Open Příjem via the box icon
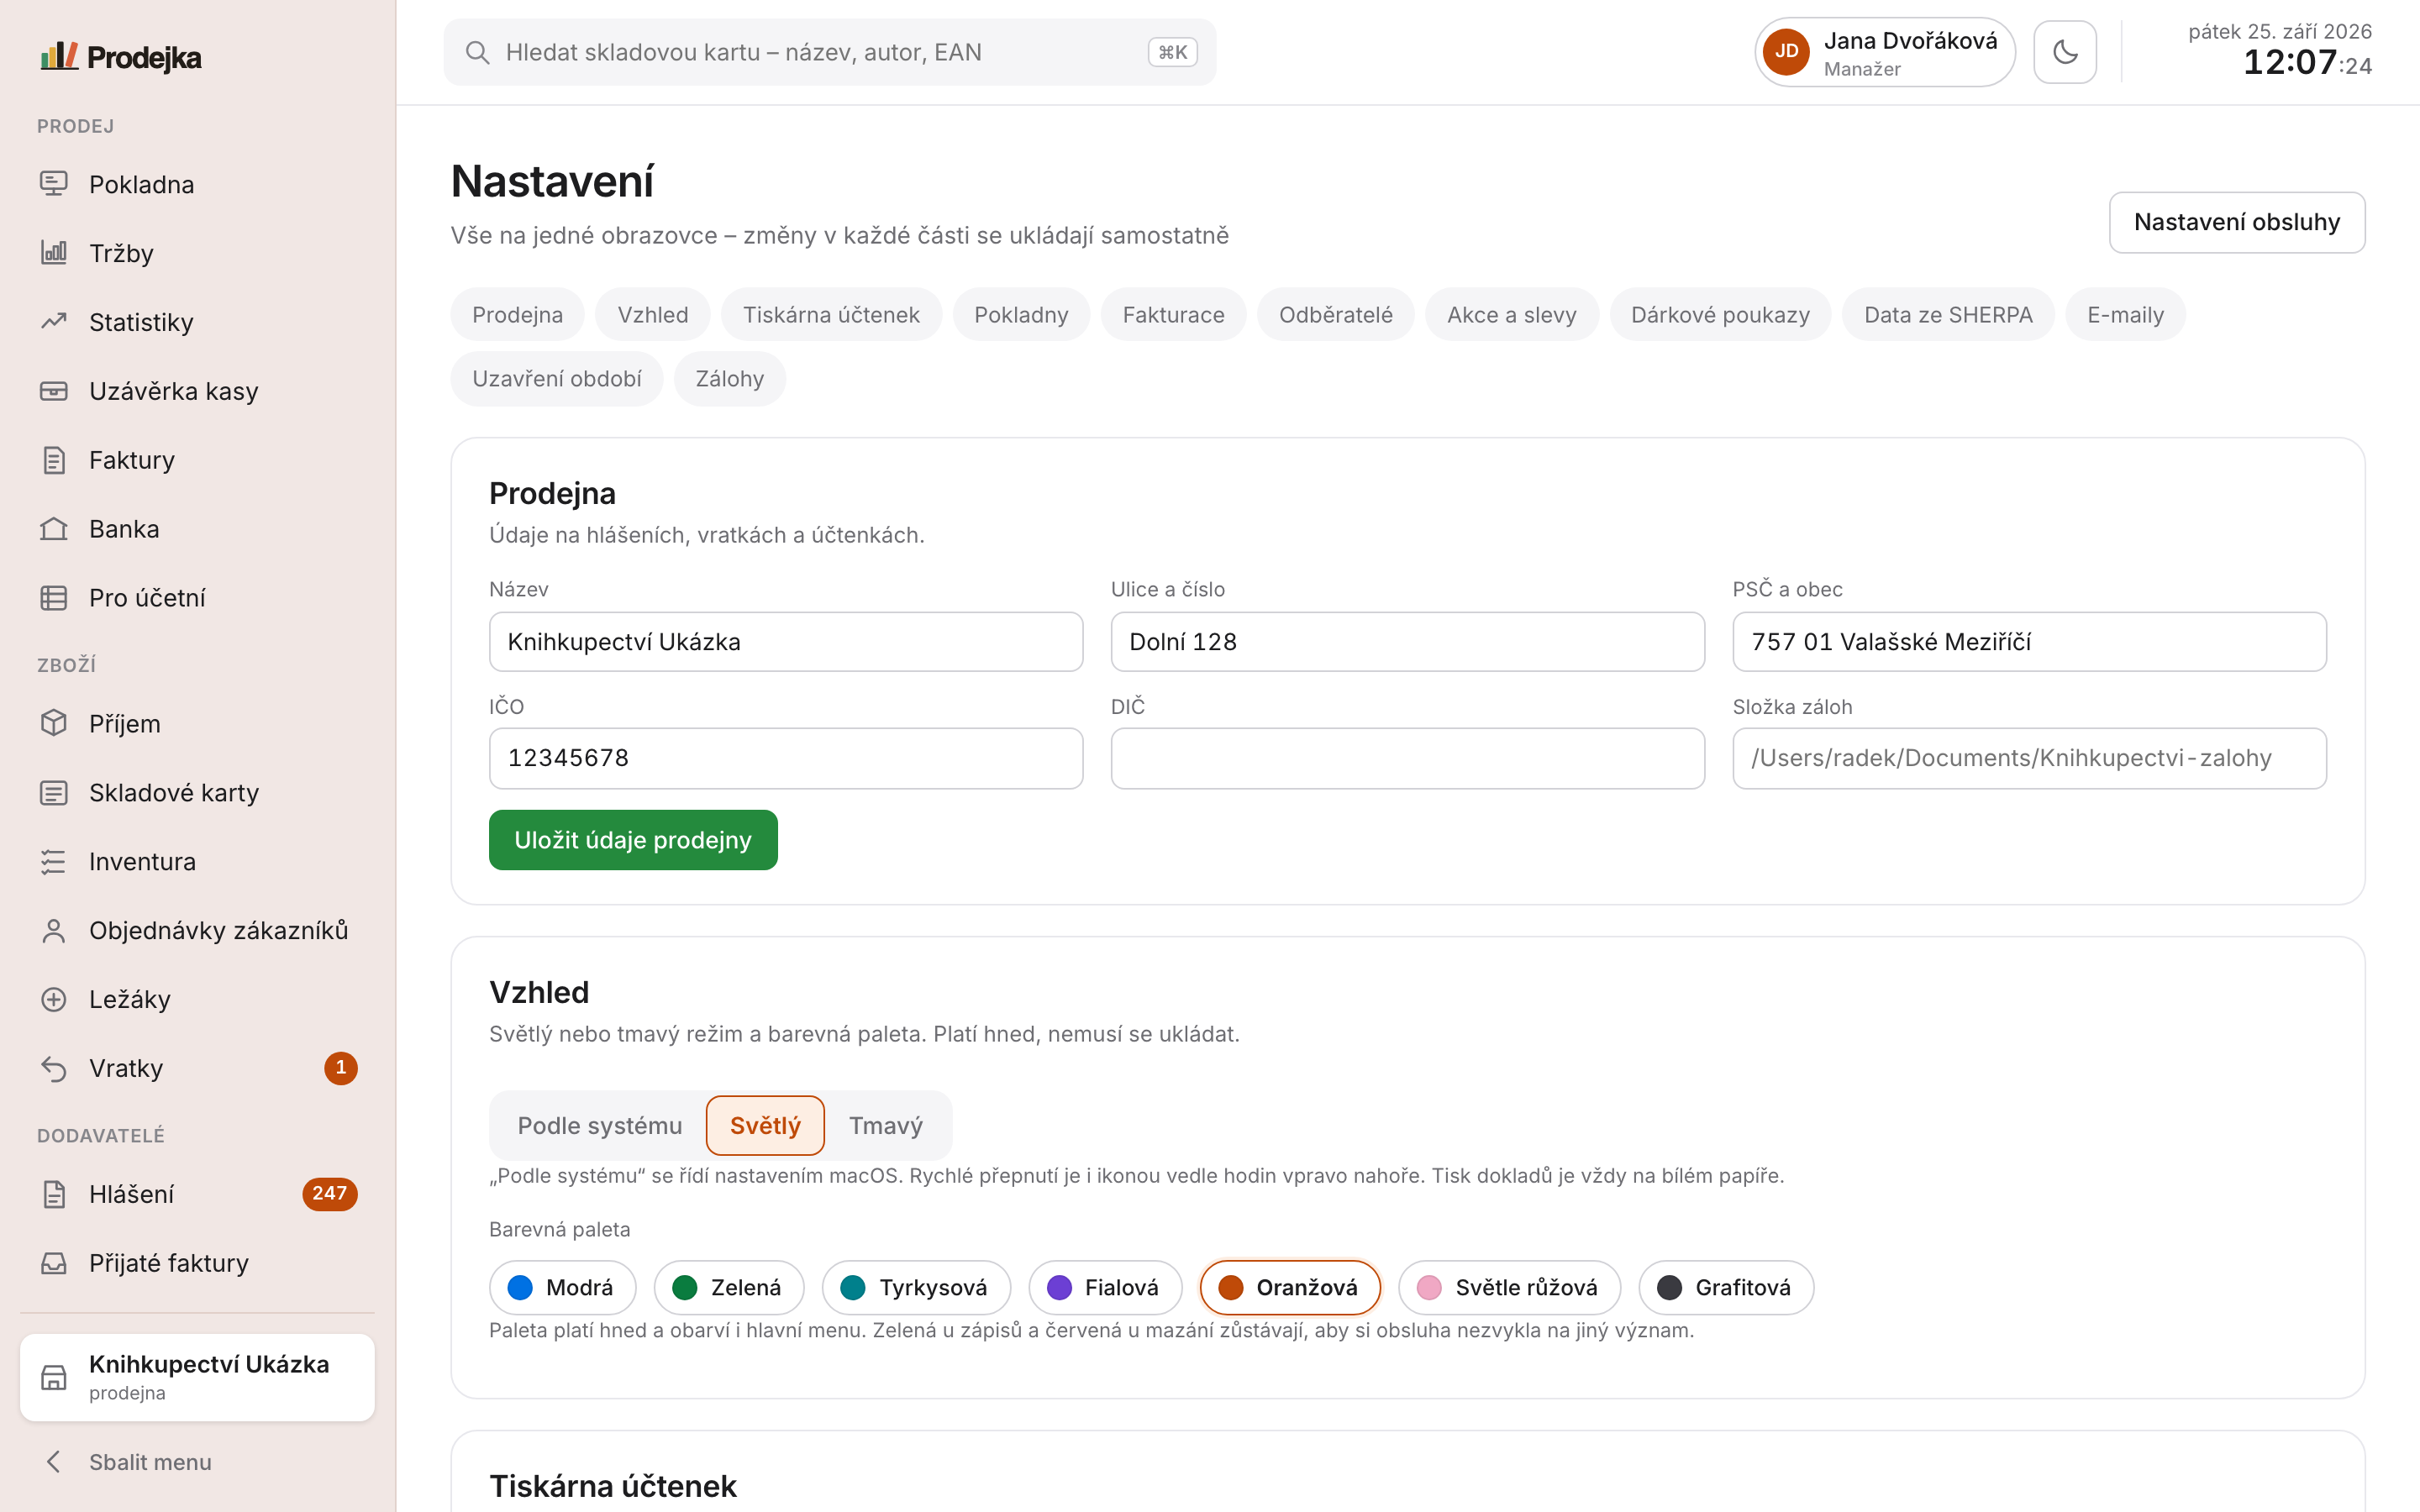The height and width of the screenshot is (1512, 2420). 53,723
